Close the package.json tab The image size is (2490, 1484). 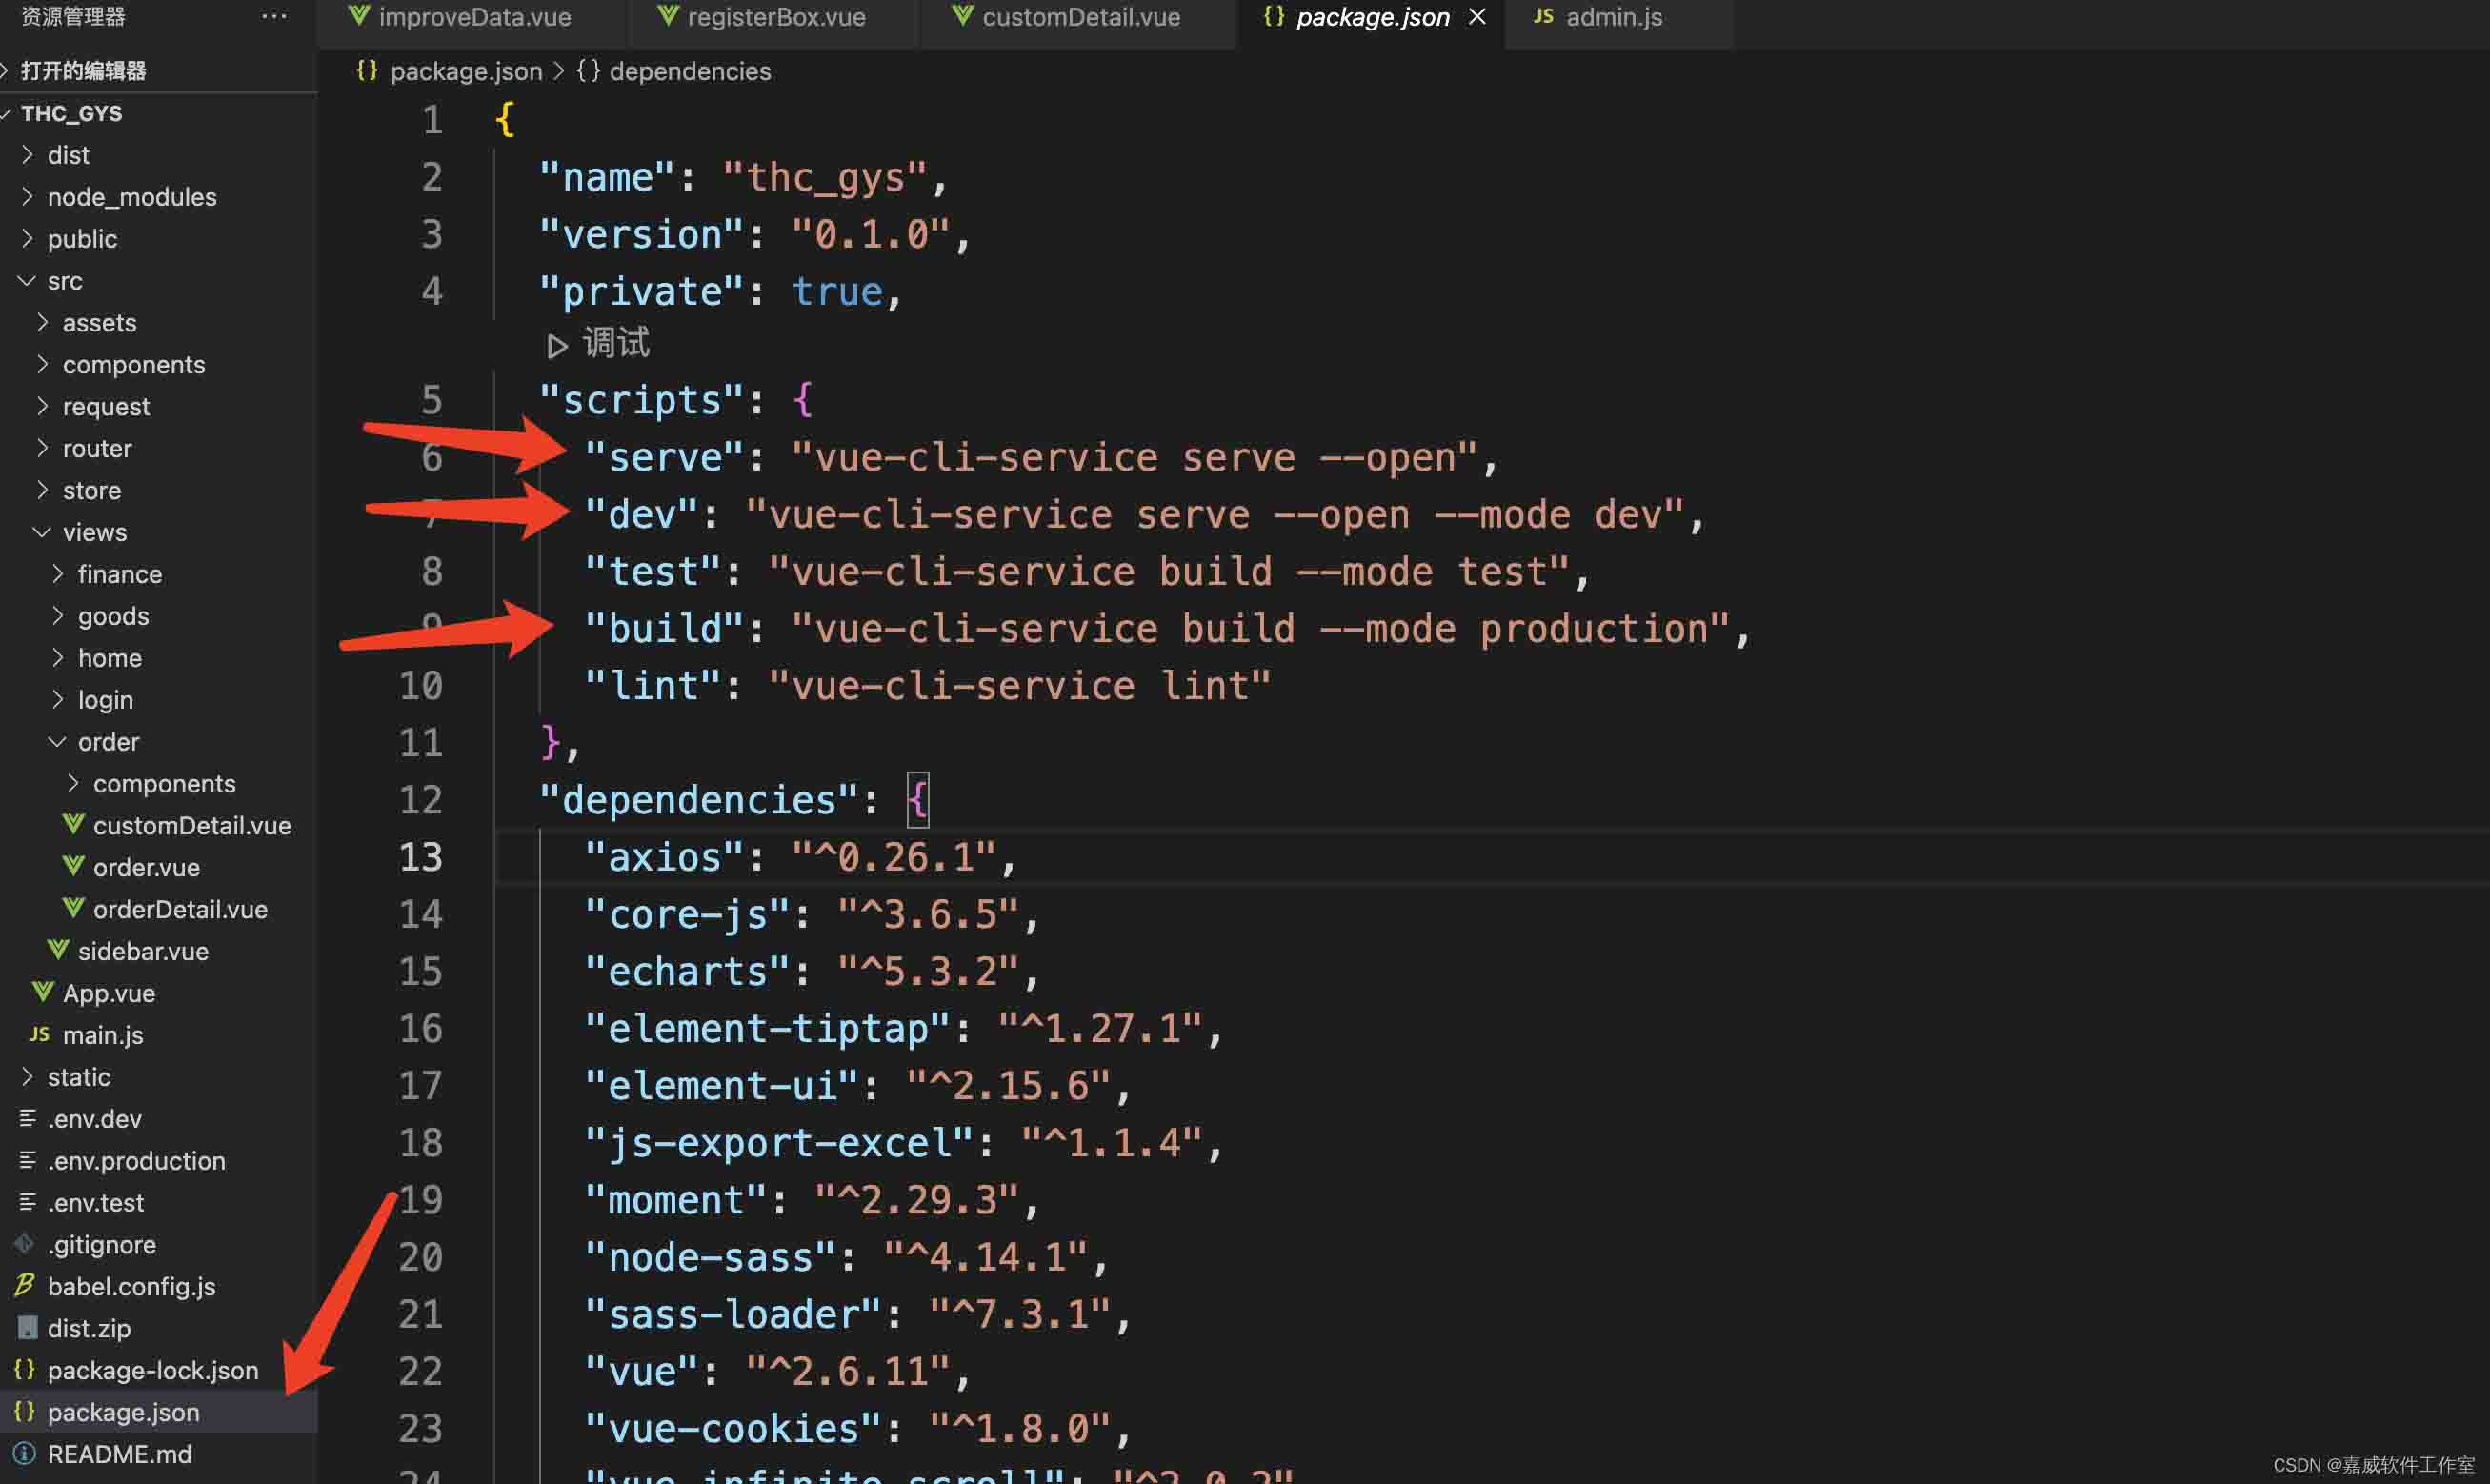1477,17
